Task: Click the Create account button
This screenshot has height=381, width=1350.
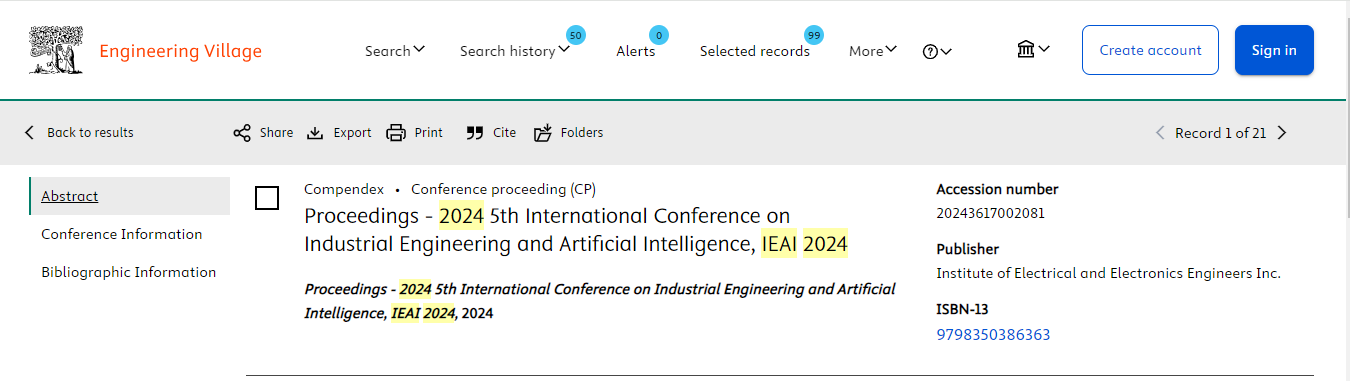Action: pyautogui.click(x=1150, y=50)
